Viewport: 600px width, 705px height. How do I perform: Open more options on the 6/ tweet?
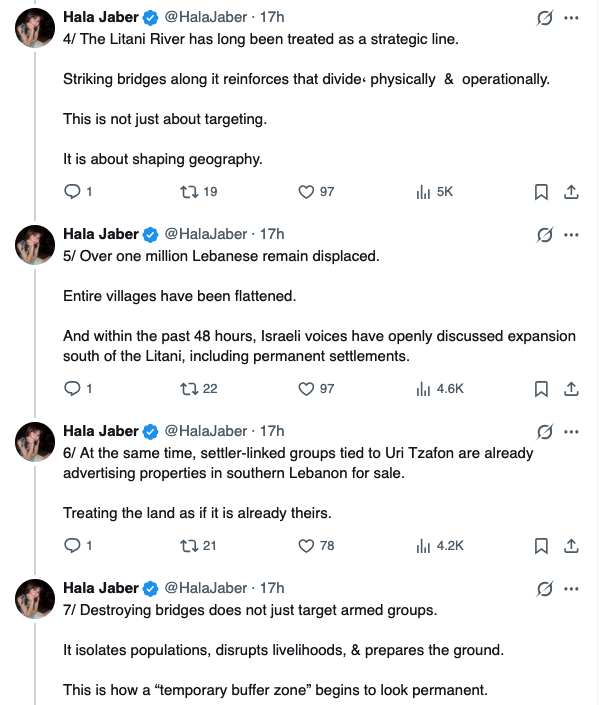coord(571,432)
